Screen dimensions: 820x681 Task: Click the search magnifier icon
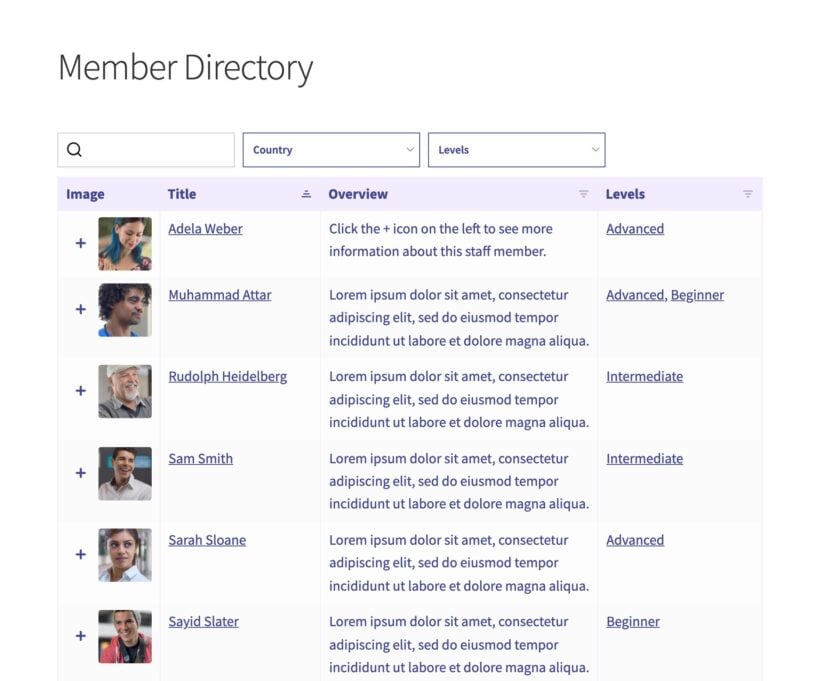click(x=74, y=150)
